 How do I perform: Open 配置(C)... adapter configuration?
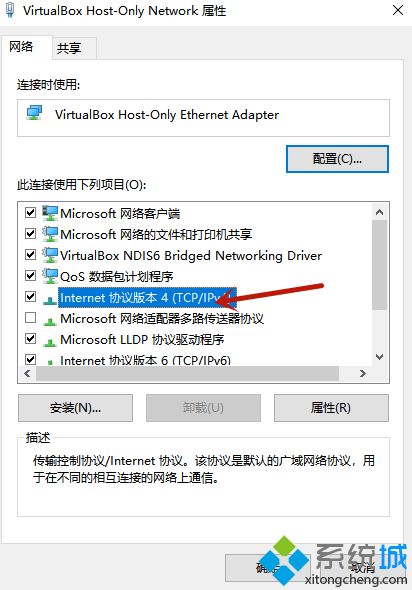pos(337,159)
